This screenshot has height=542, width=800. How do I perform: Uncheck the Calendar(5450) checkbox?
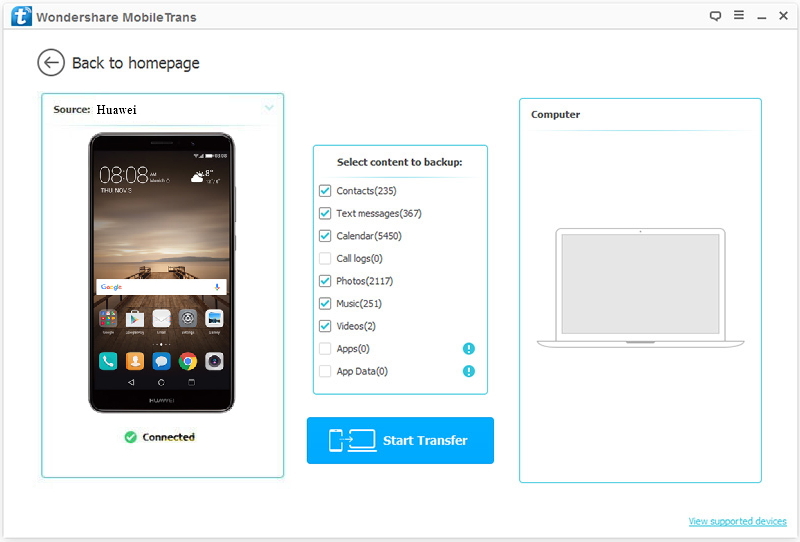[325, 236]
